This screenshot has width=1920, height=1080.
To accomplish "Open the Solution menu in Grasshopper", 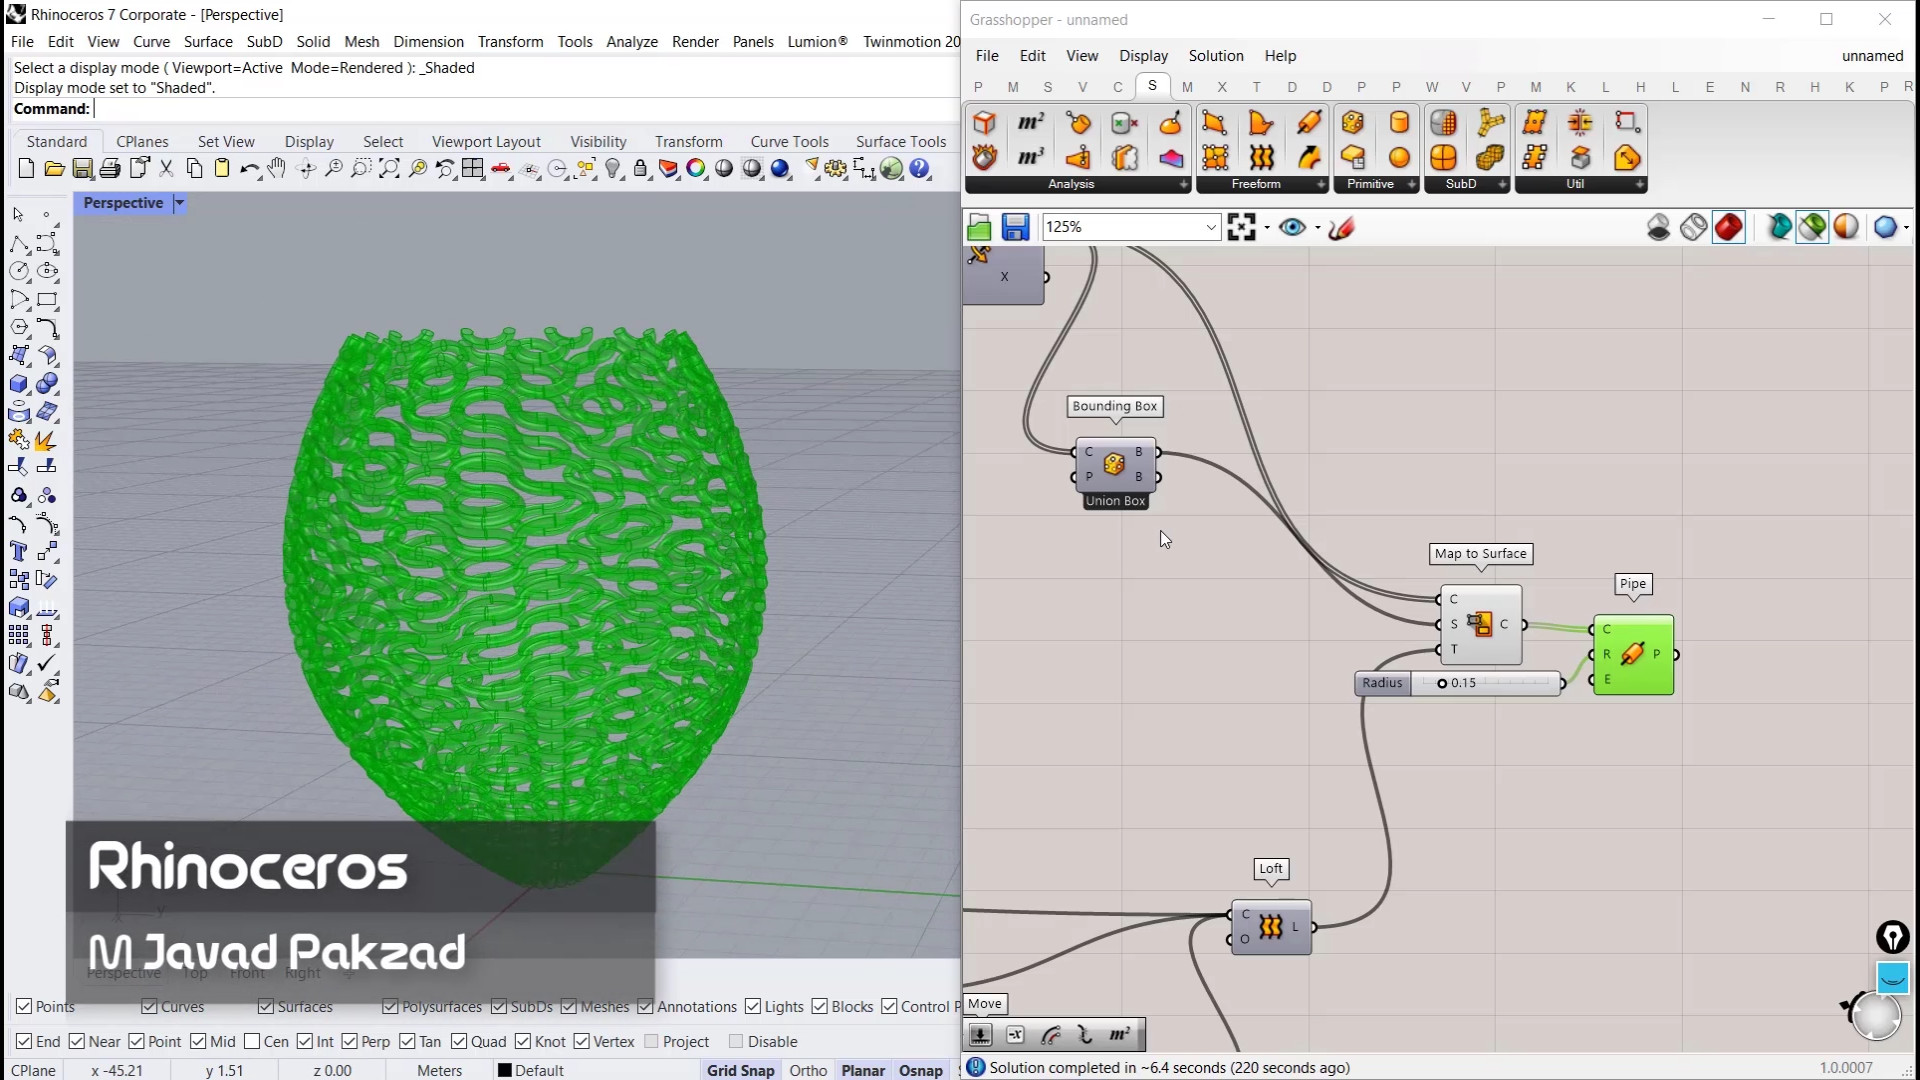I will coord(1215,56).
